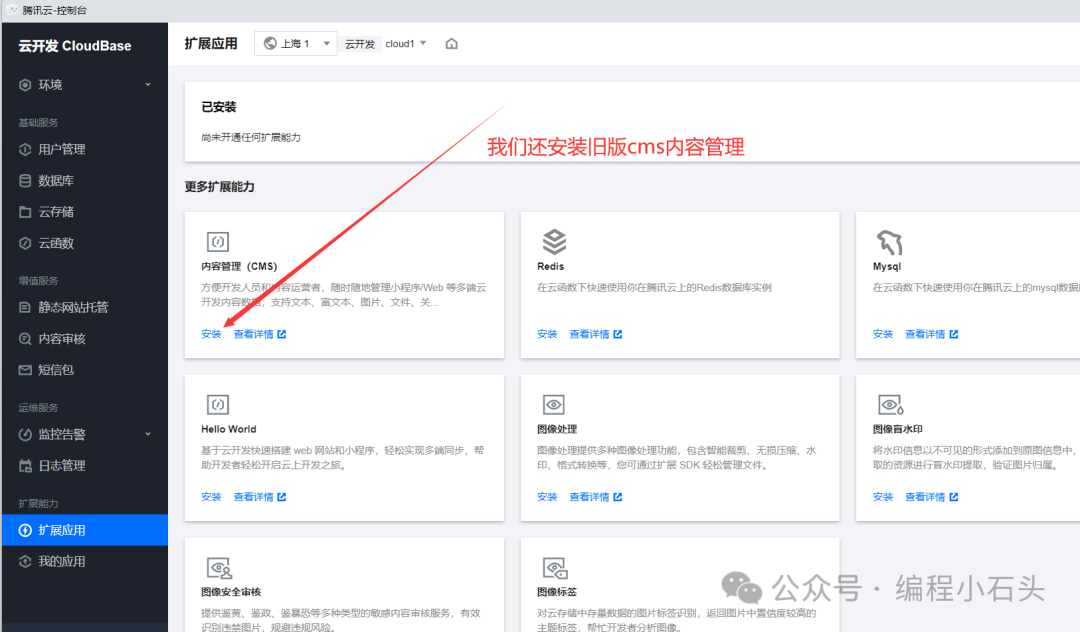
Task: Install the Mysql extension
Action: click(x=882, y=334)
